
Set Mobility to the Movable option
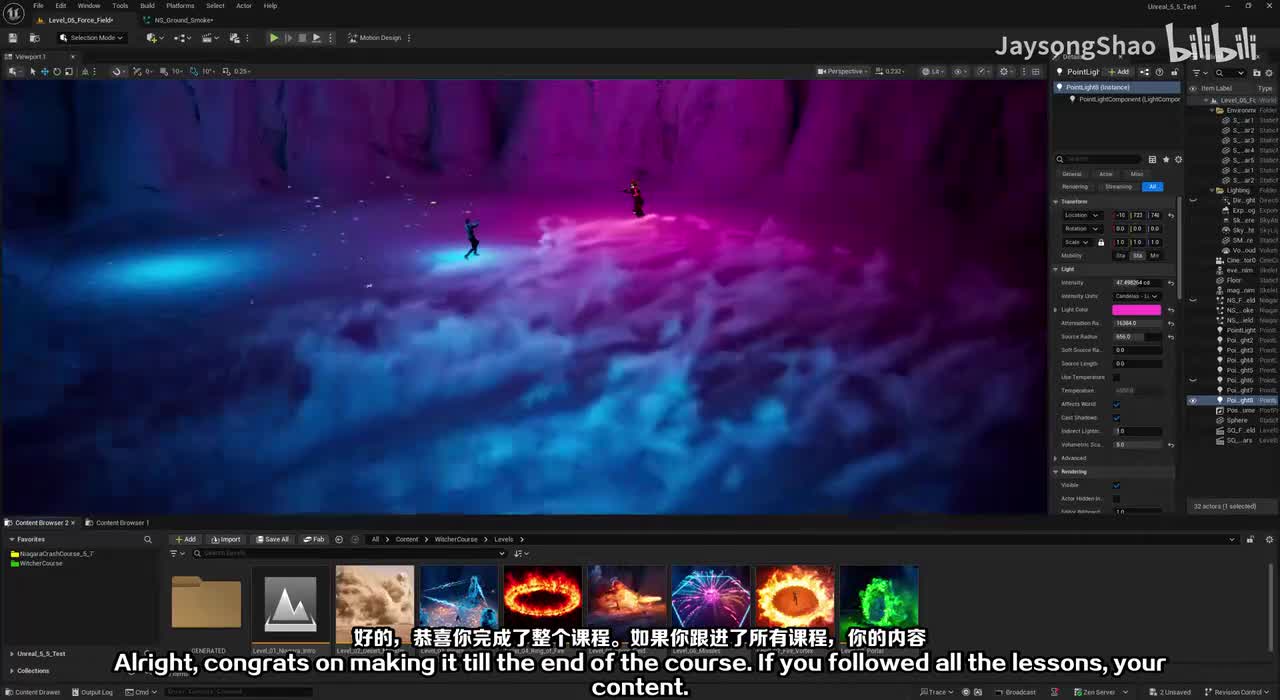(x=1154, y=255)
